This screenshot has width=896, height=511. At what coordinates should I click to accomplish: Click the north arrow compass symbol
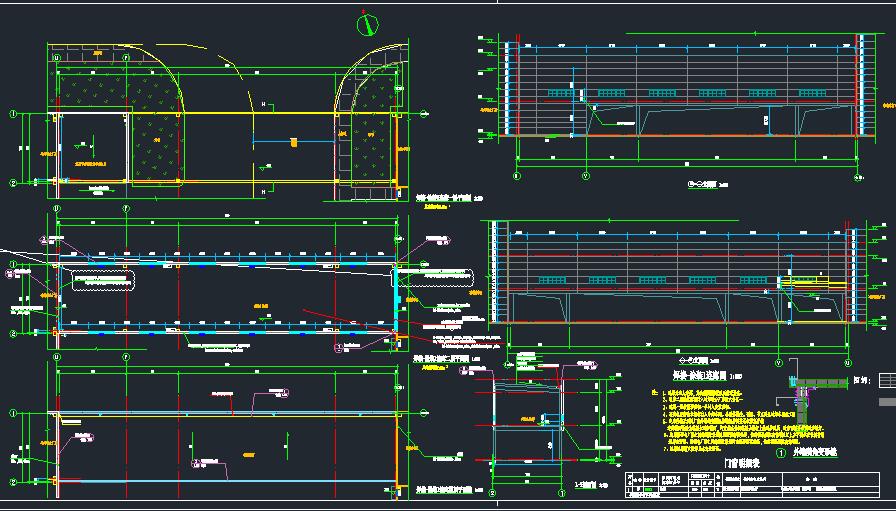(x=369, y=23)
